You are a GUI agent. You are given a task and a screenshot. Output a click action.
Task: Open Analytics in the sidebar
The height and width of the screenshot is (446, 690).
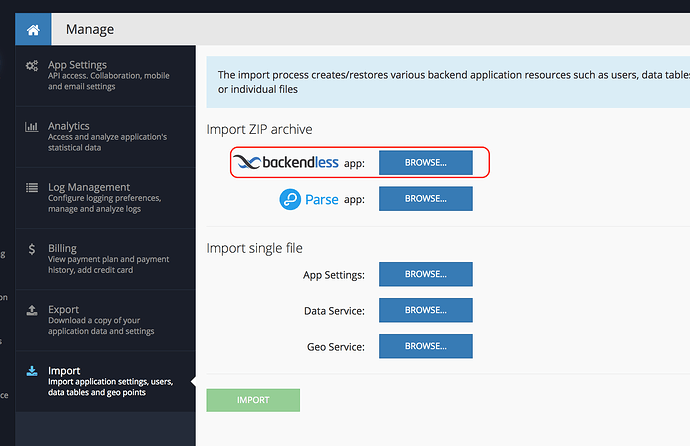[x=110, y=137]
